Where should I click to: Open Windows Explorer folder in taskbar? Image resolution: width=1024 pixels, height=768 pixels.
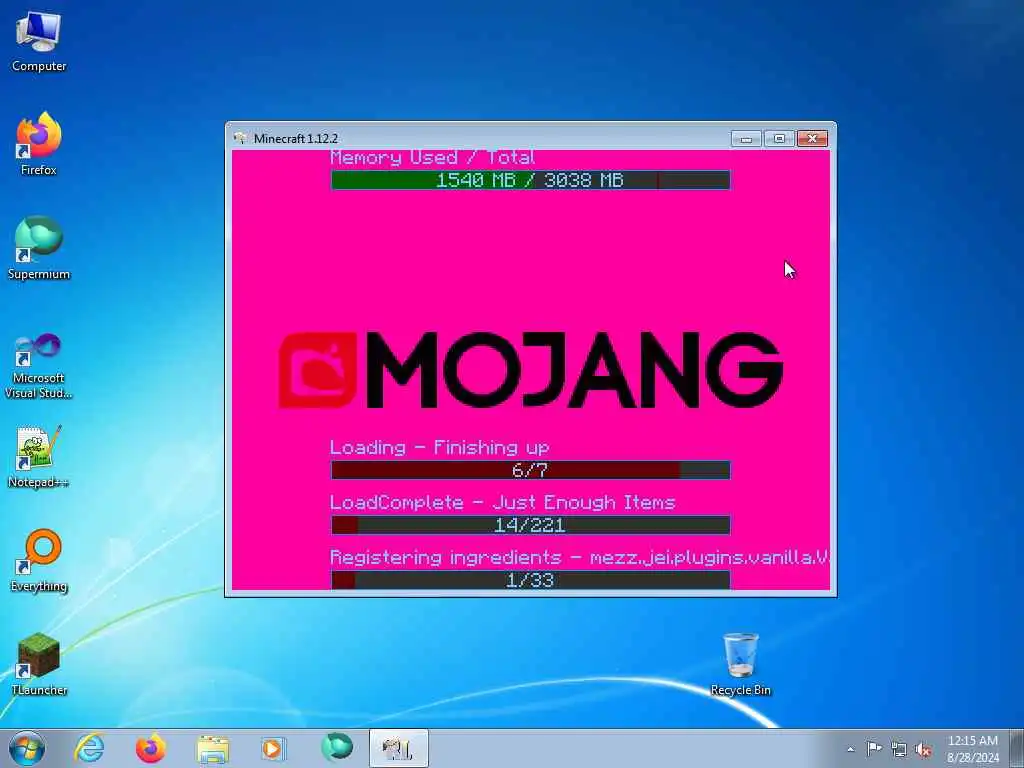click(x=213, y=748)
